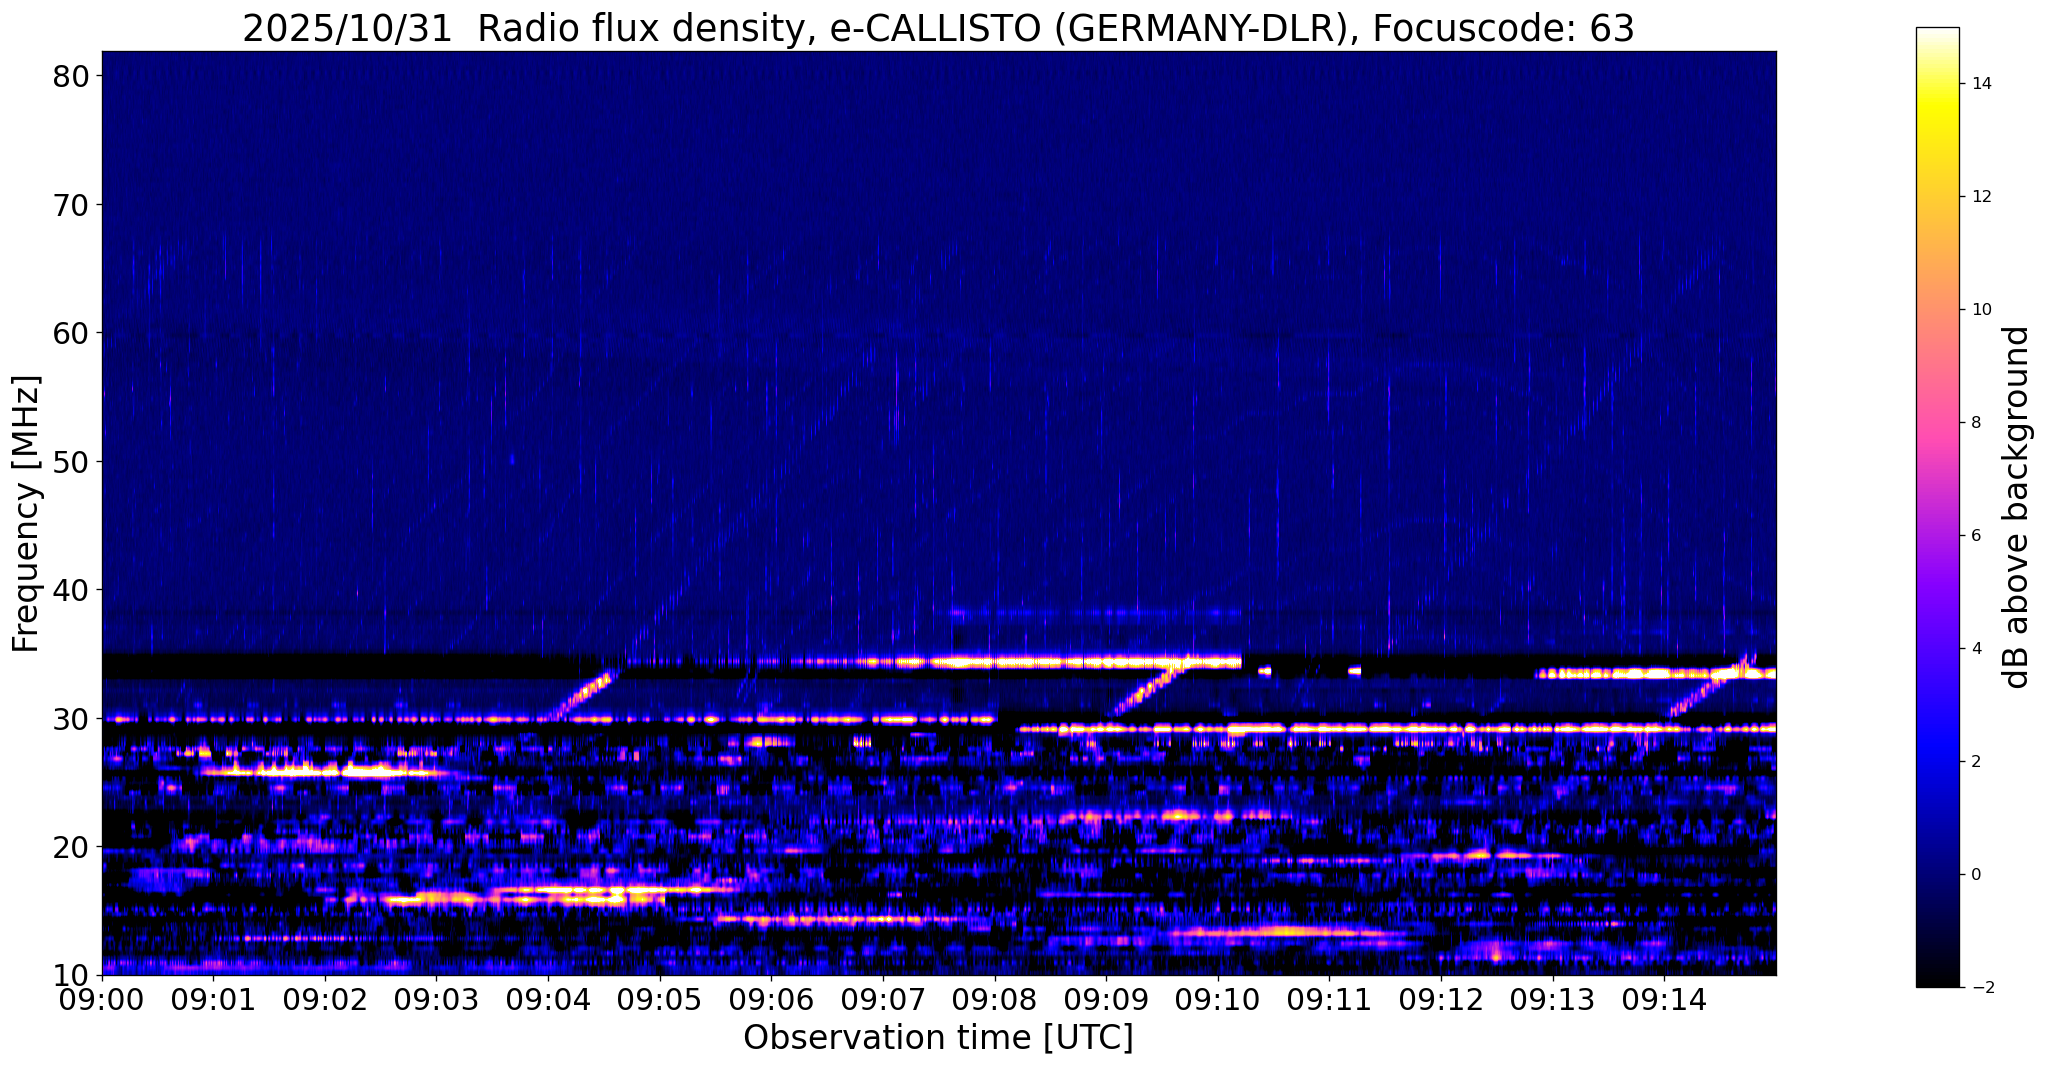2047x1067 pixels.
Task: Click the dB colorbar gradient strip
Action: 1937,507
